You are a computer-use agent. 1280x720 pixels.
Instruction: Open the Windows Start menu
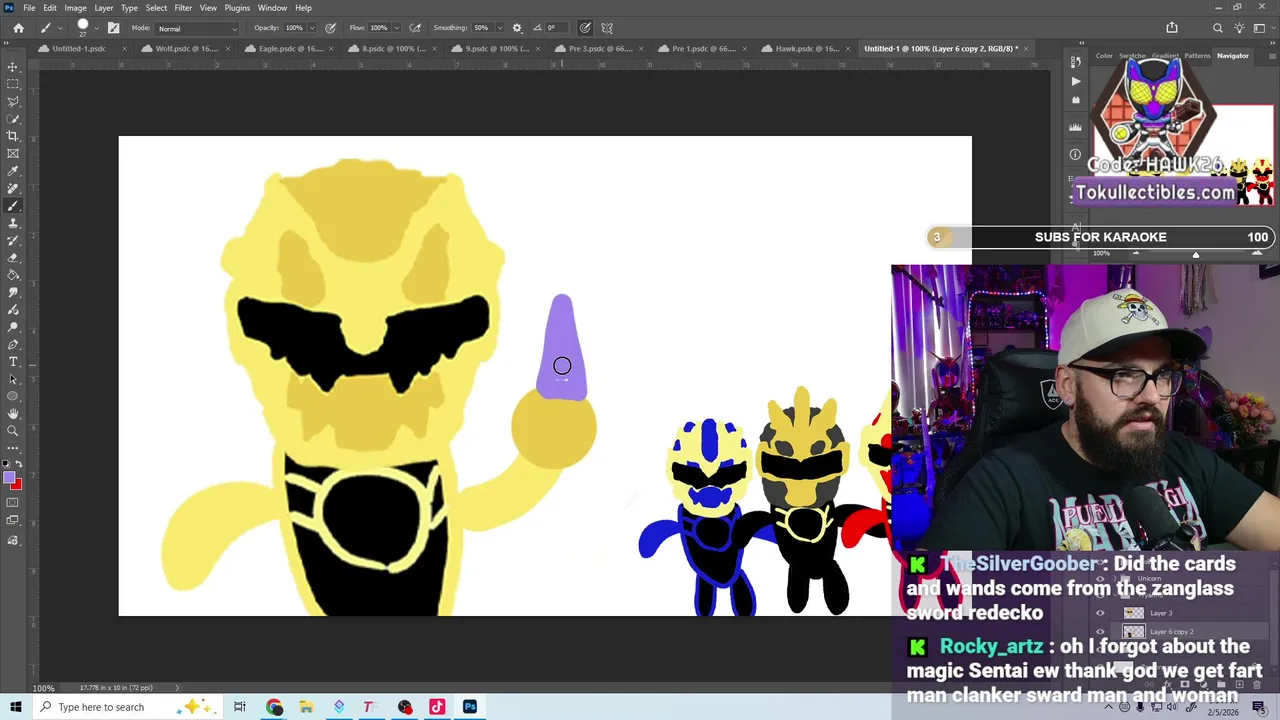15,707
